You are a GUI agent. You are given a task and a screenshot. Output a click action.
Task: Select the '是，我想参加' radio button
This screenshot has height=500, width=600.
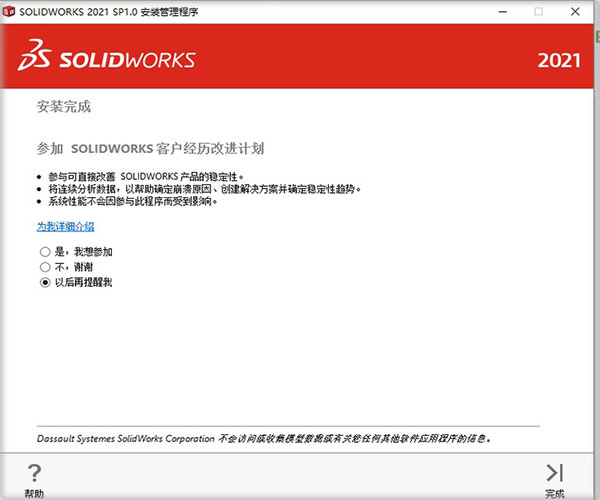(x=45, y=252)
